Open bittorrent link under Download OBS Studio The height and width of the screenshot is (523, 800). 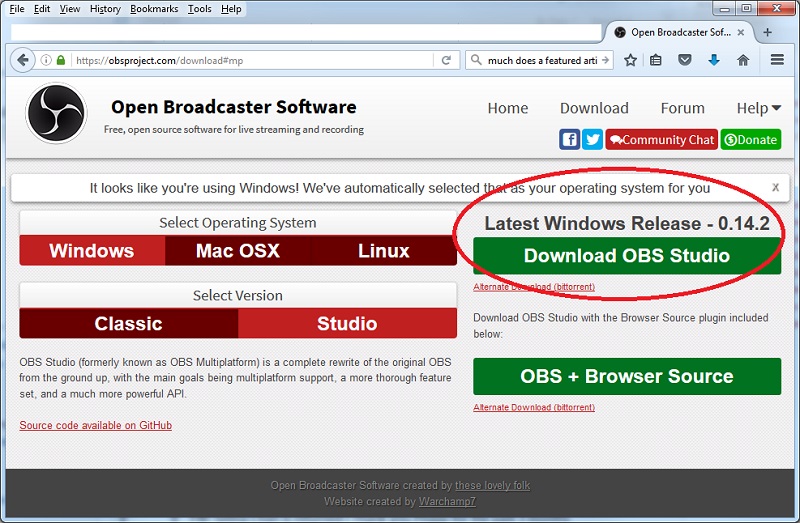534,287
